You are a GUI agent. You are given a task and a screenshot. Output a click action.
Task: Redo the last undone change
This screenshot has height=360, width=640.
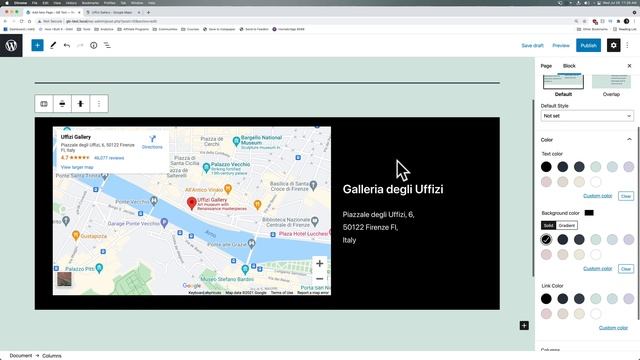[80, 45]
